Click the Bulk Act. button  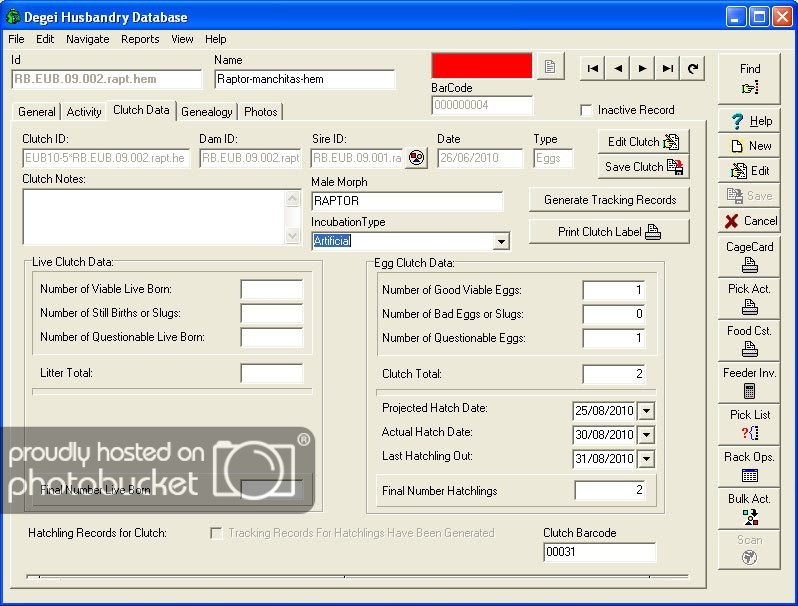(749, 508)
